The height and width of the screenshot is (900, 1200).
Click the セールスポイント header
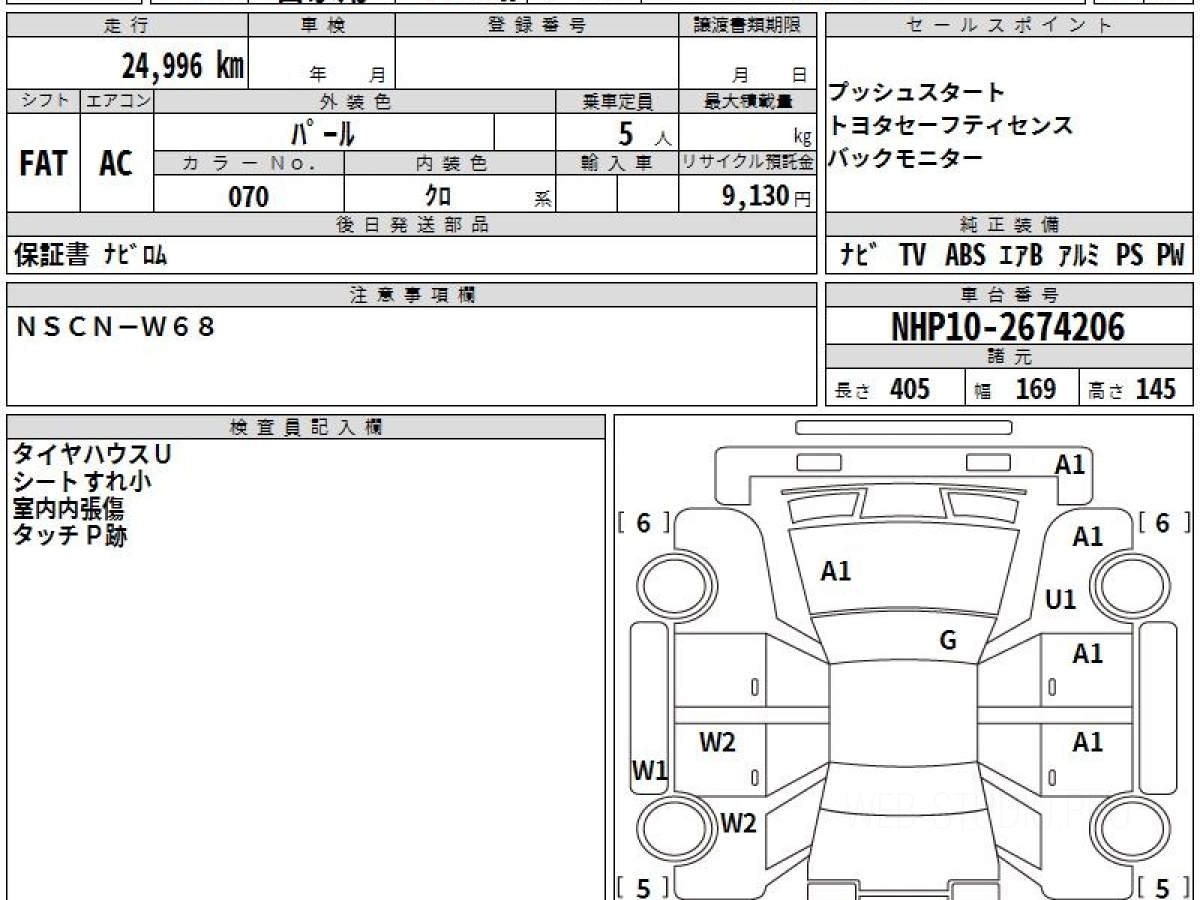point(1010,26)
